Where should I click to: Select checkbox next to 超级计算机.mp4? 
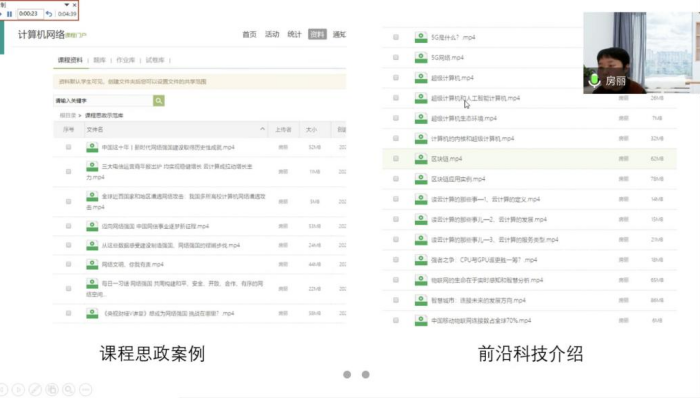(396, 78)
